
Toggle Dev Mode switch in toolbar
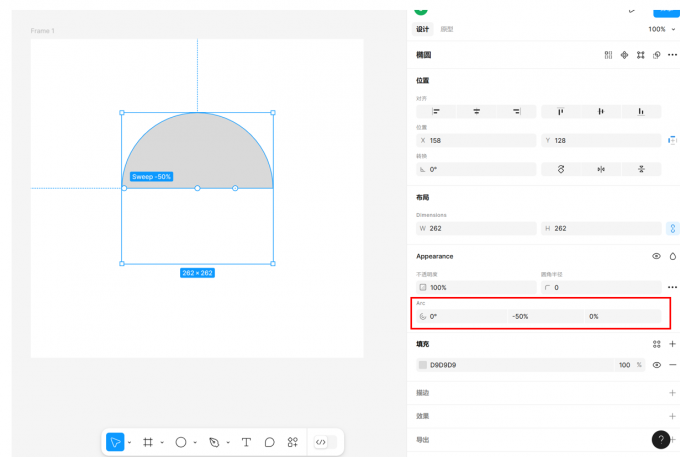pos(325,442)
